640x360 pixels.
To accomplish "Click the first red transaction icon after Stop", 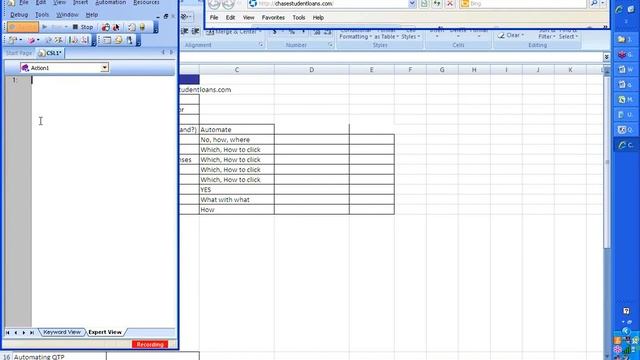I will (x=106, y=27).
